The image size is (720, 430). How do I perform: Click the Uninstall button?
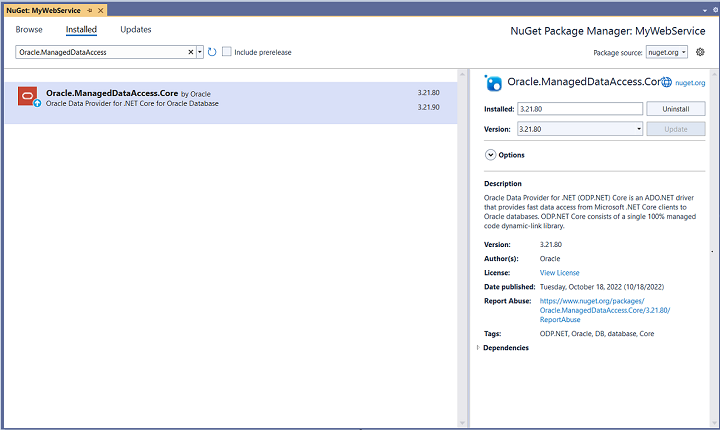point(675,109)
